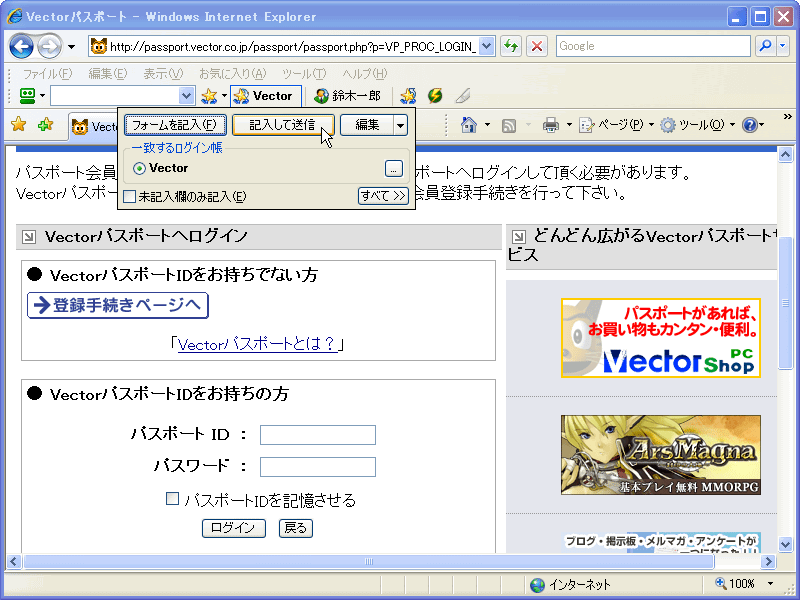Click the 登録手続きページへ button
The width and height of the screenshot is (800, 600).
pos(118,305)
